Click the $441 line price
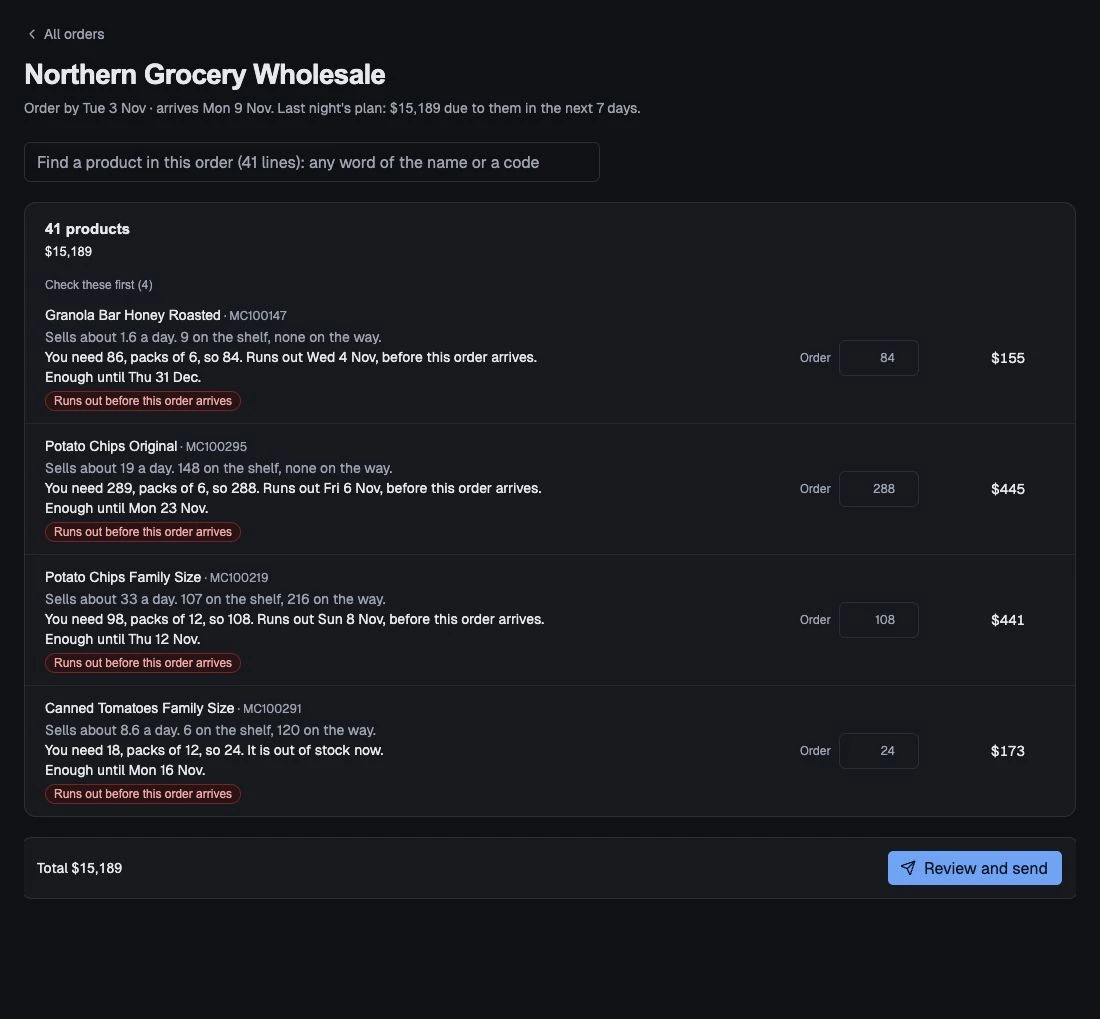The height and width of the screenshot is (1019, 1100). (x=1007, y=620)
